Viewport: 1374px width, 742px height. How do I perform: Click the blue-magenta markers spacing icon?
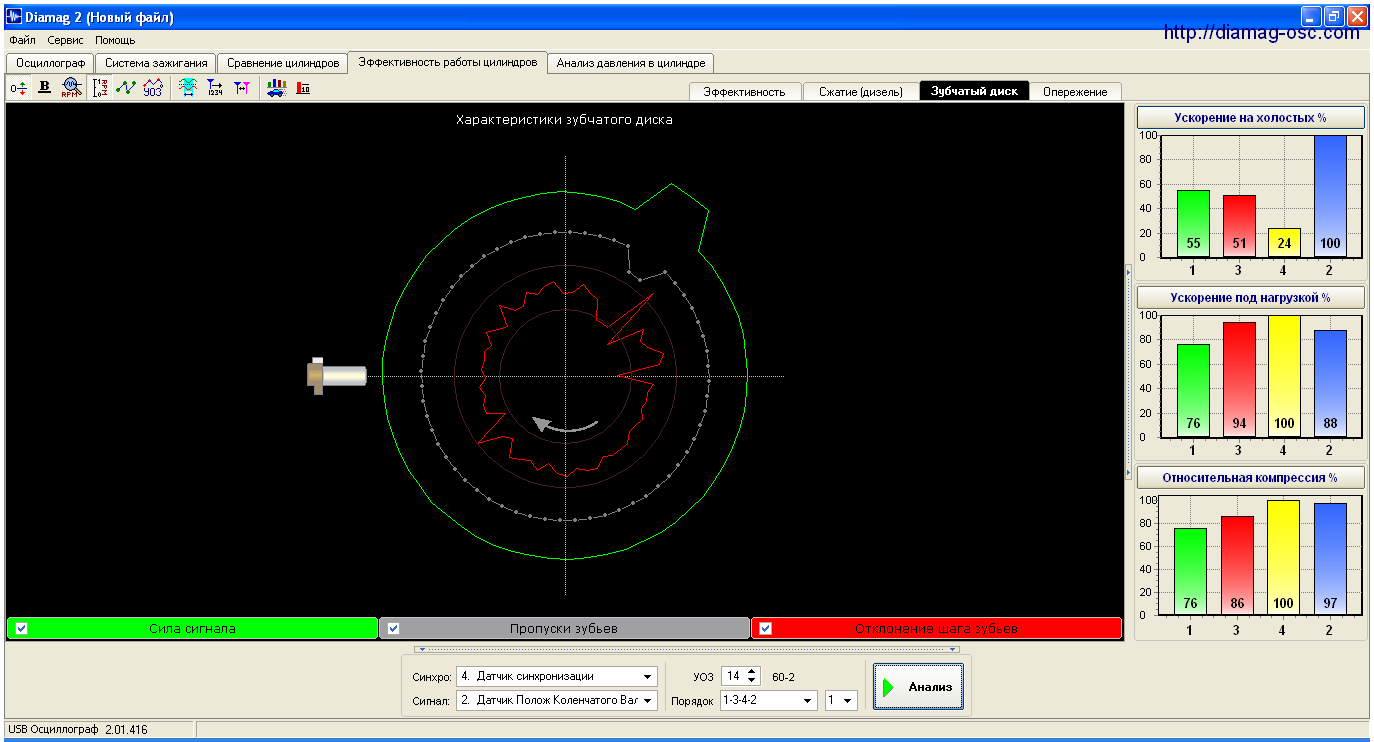[242, 88]
